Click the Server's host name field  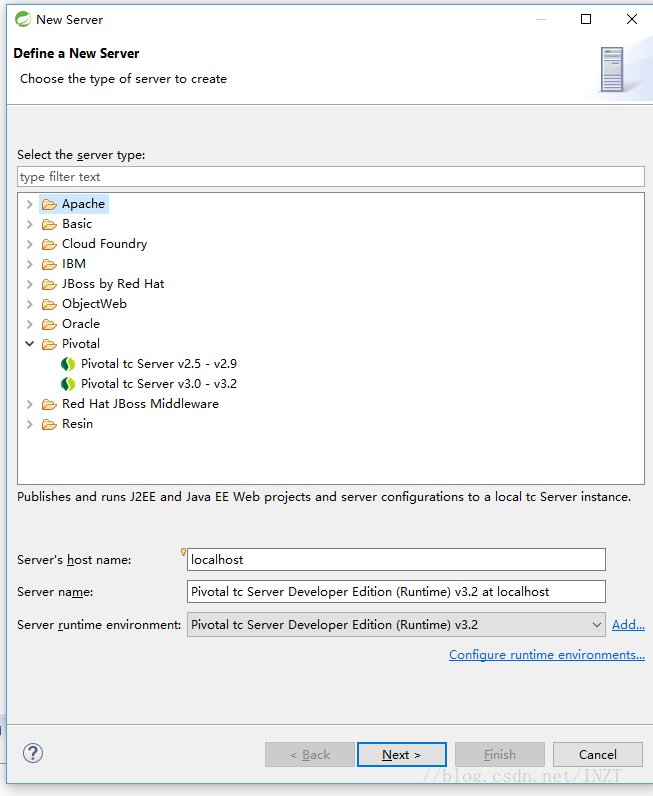coord(396,559)
